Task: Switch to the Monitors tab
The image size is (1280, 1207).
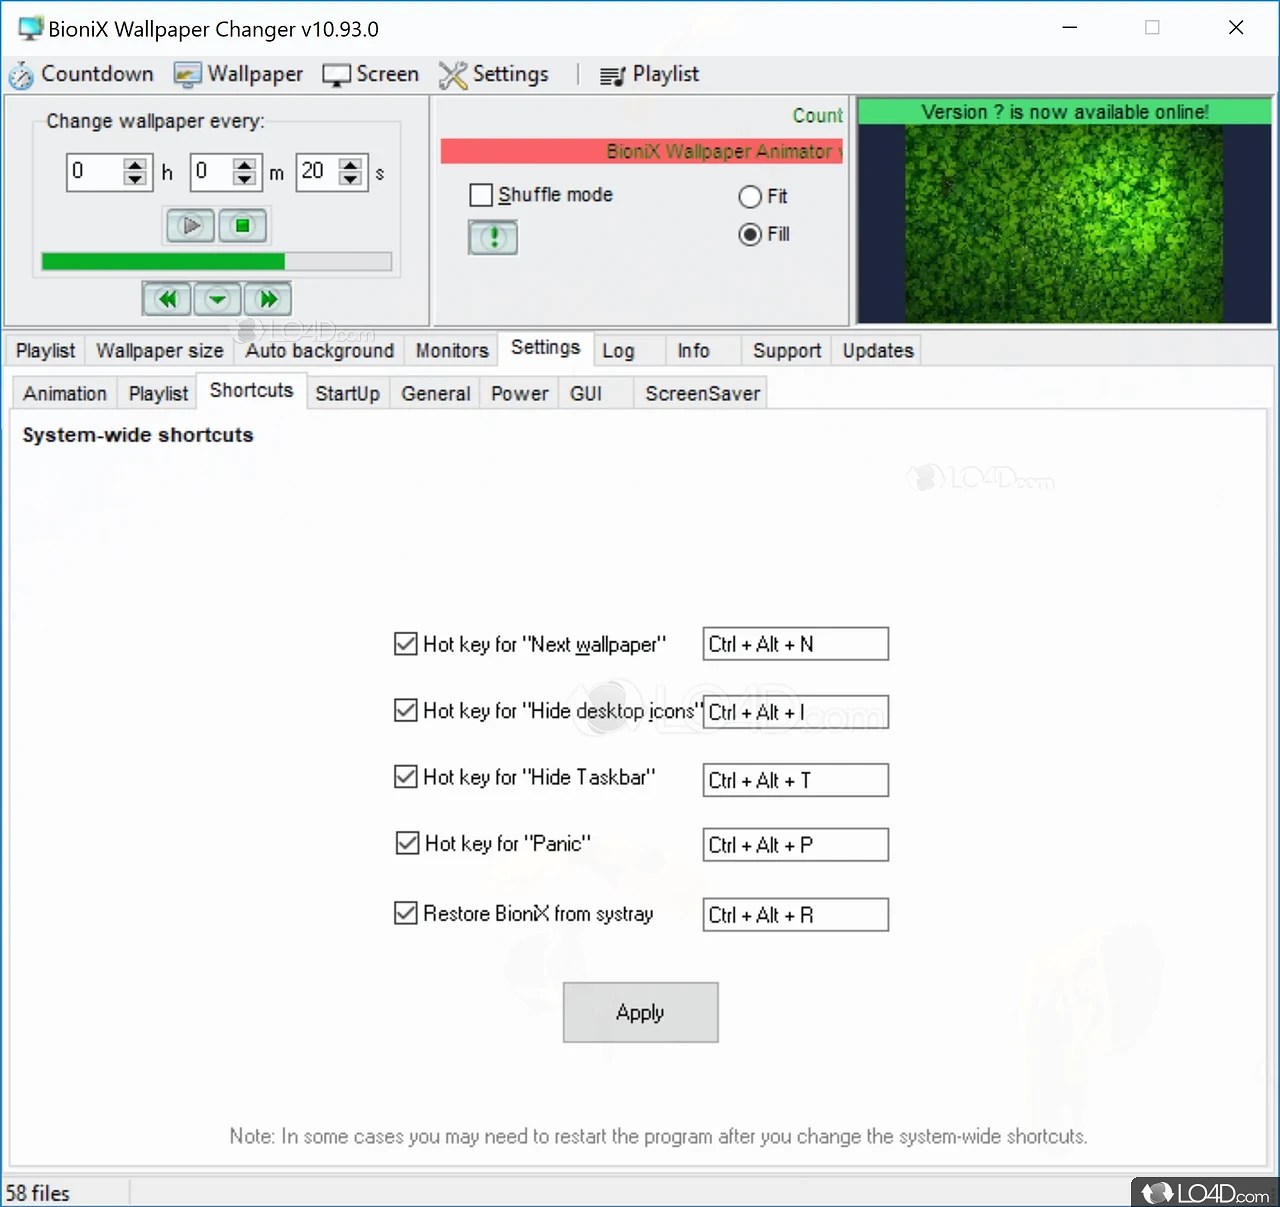Action: 452,351
